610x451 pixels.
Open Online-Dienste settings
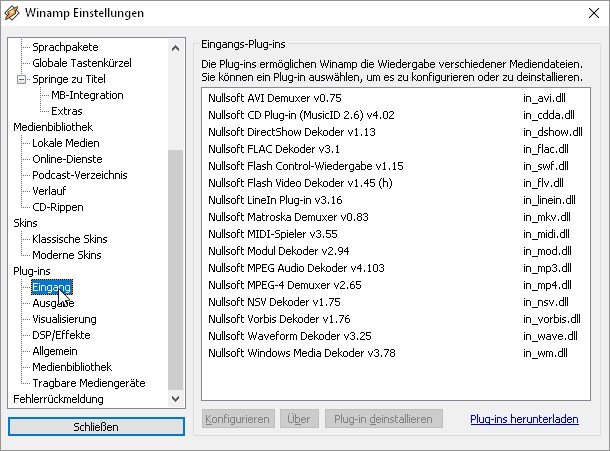tap(67, 159)
